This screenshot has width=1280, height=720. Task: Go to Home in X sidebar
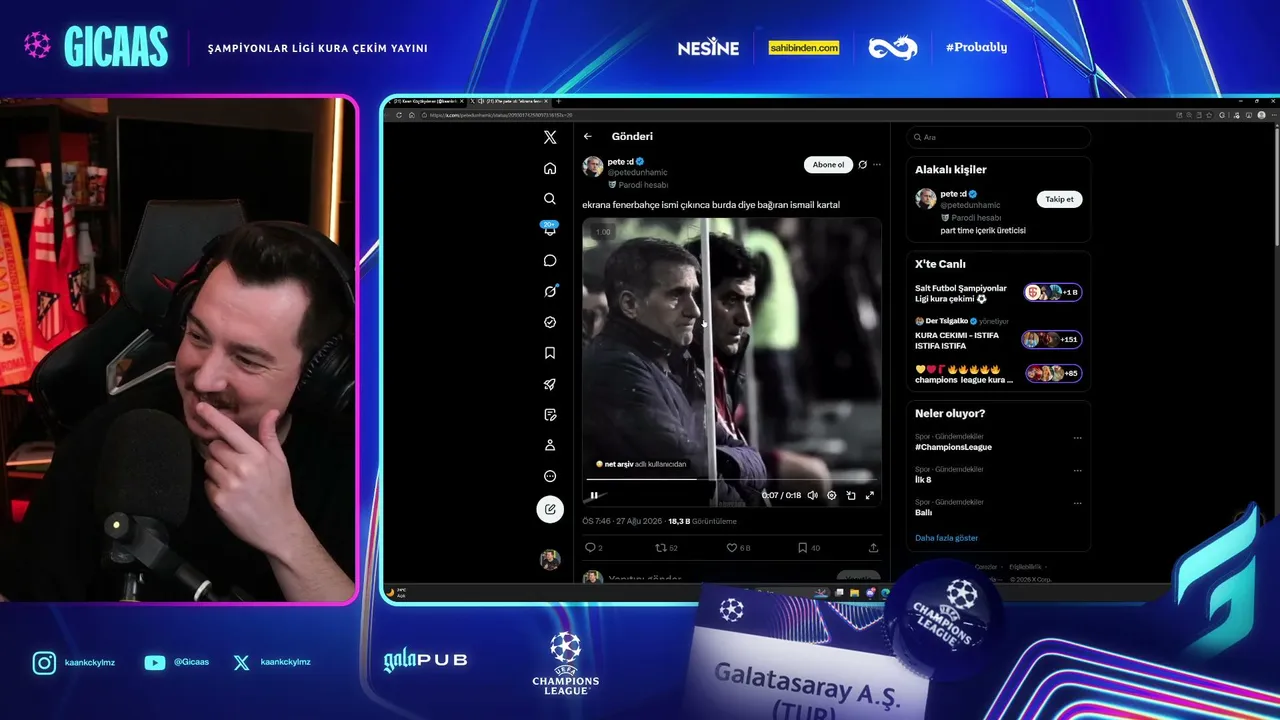(x=550, y=168)
